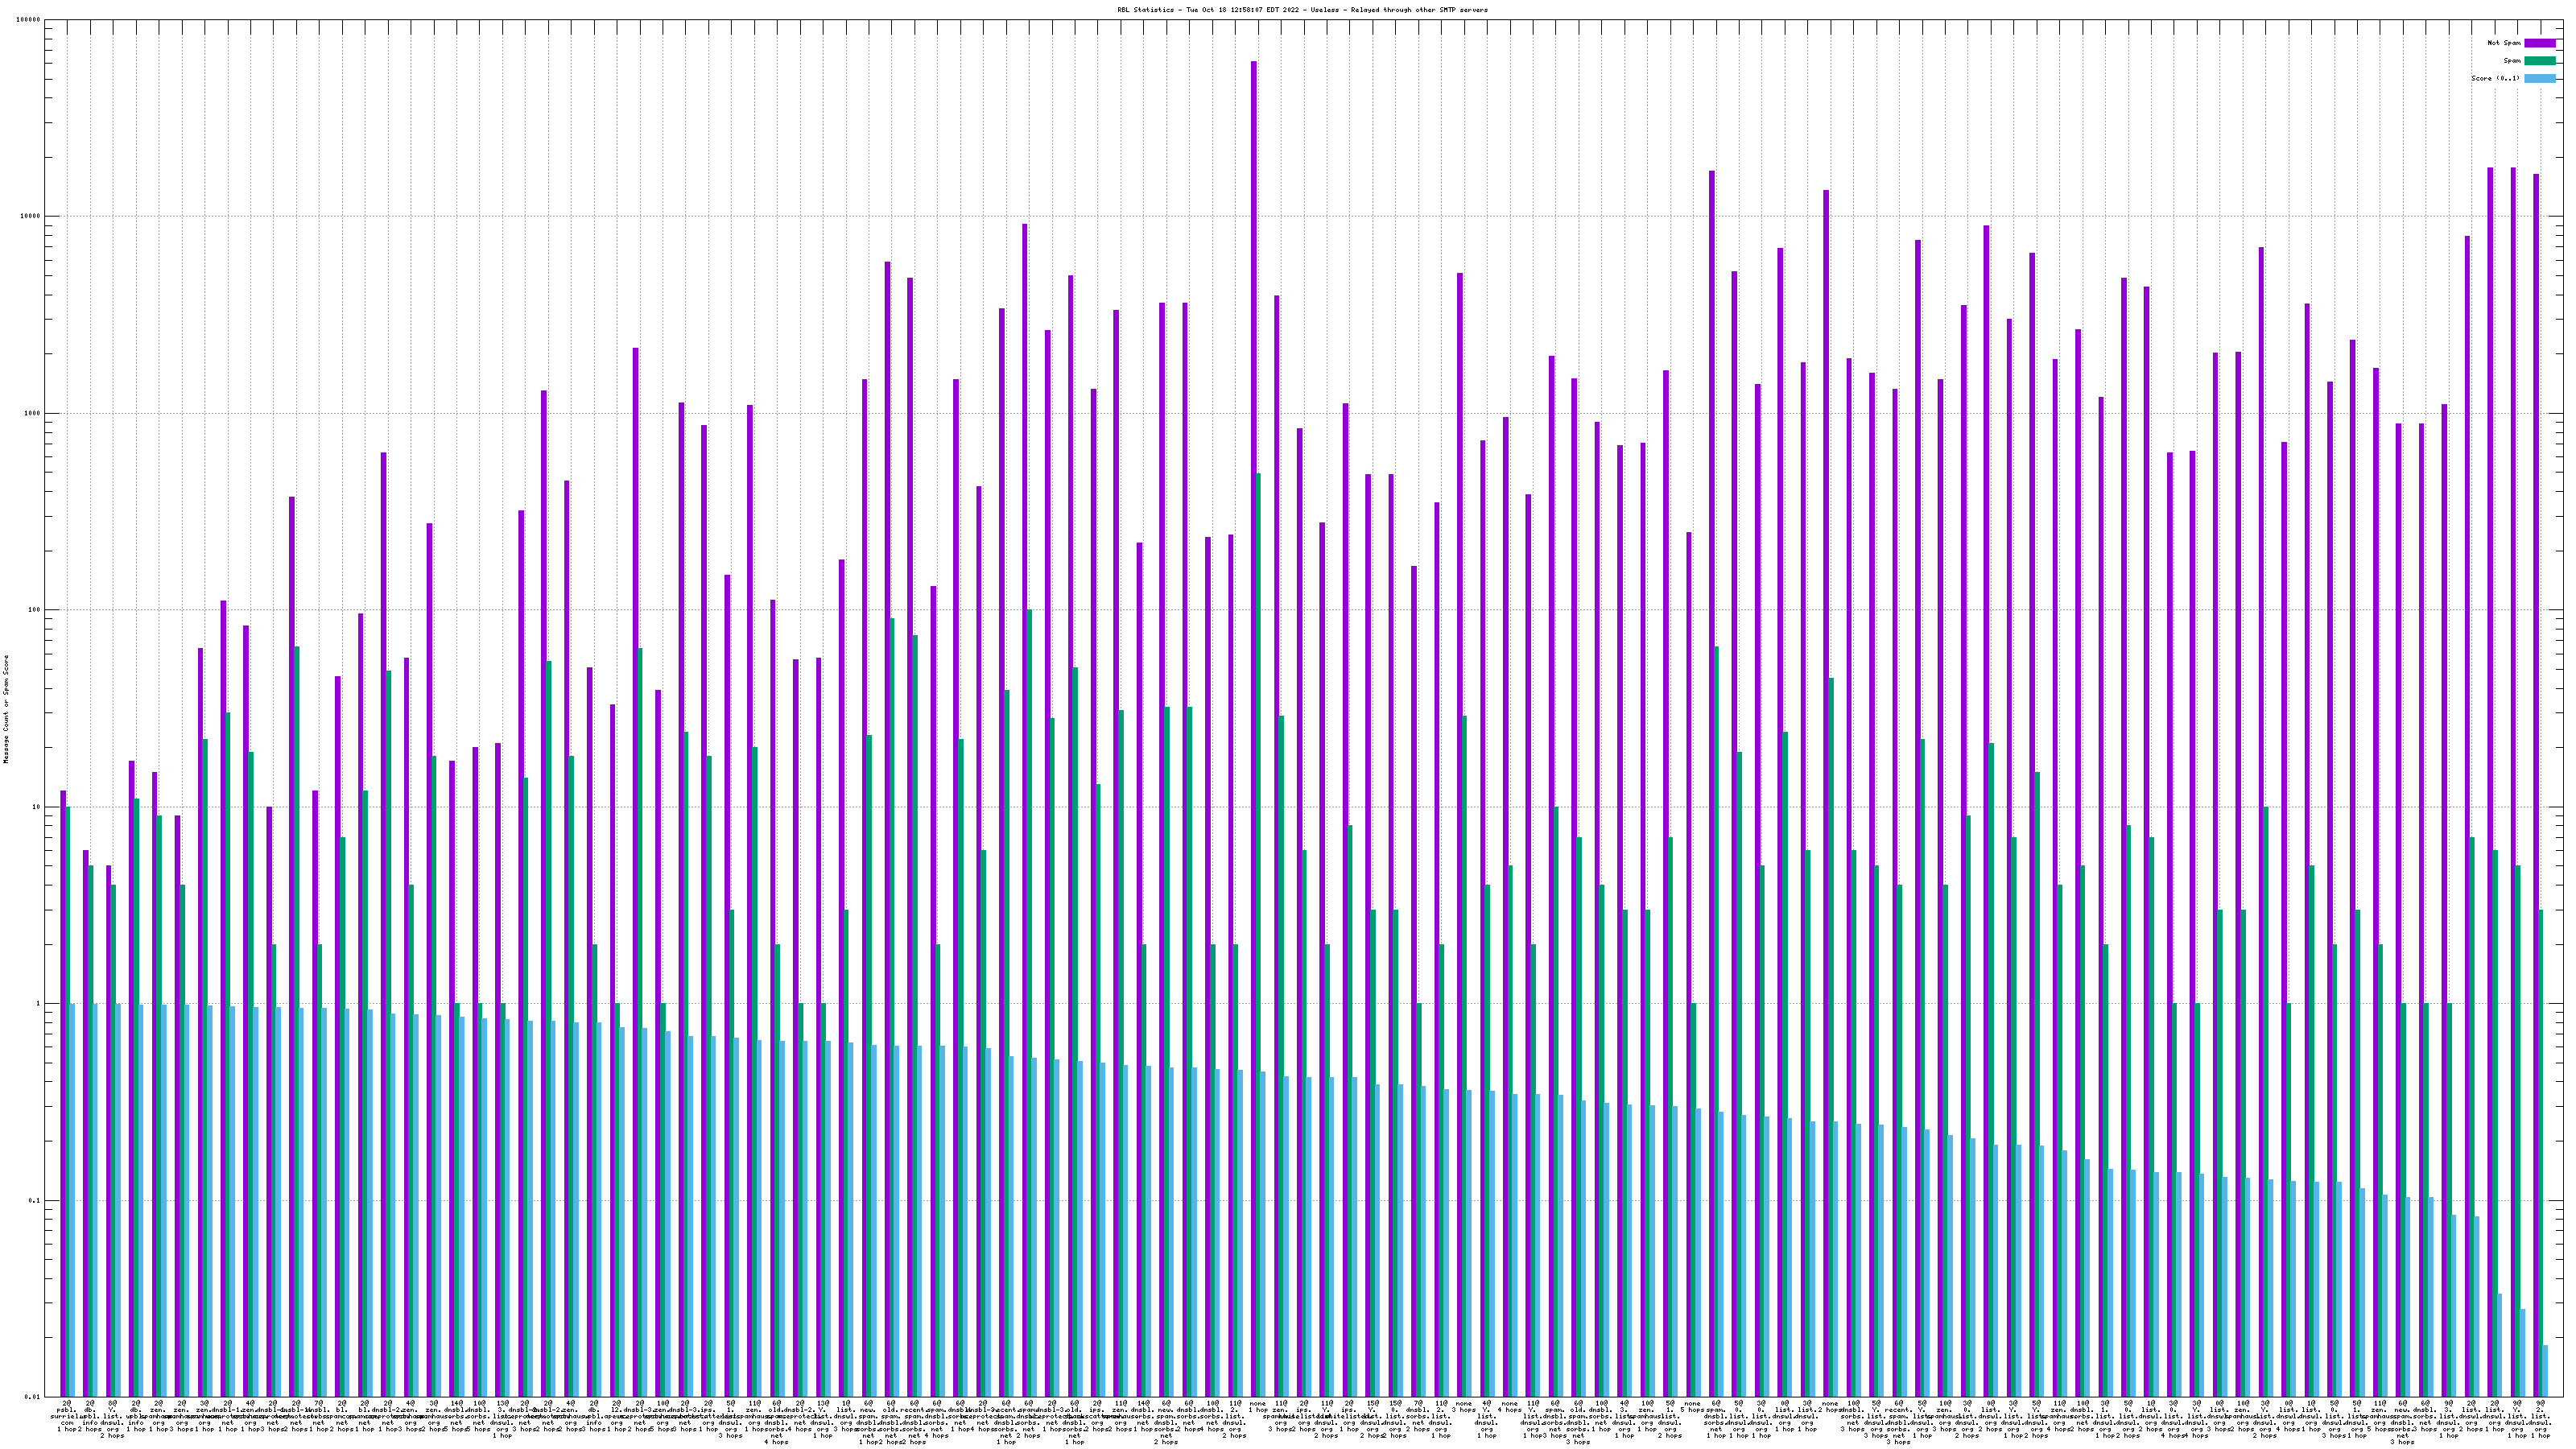Click the 10 y-axis tick label
The image size is (2576, 1449).
(x=36, y=807)
